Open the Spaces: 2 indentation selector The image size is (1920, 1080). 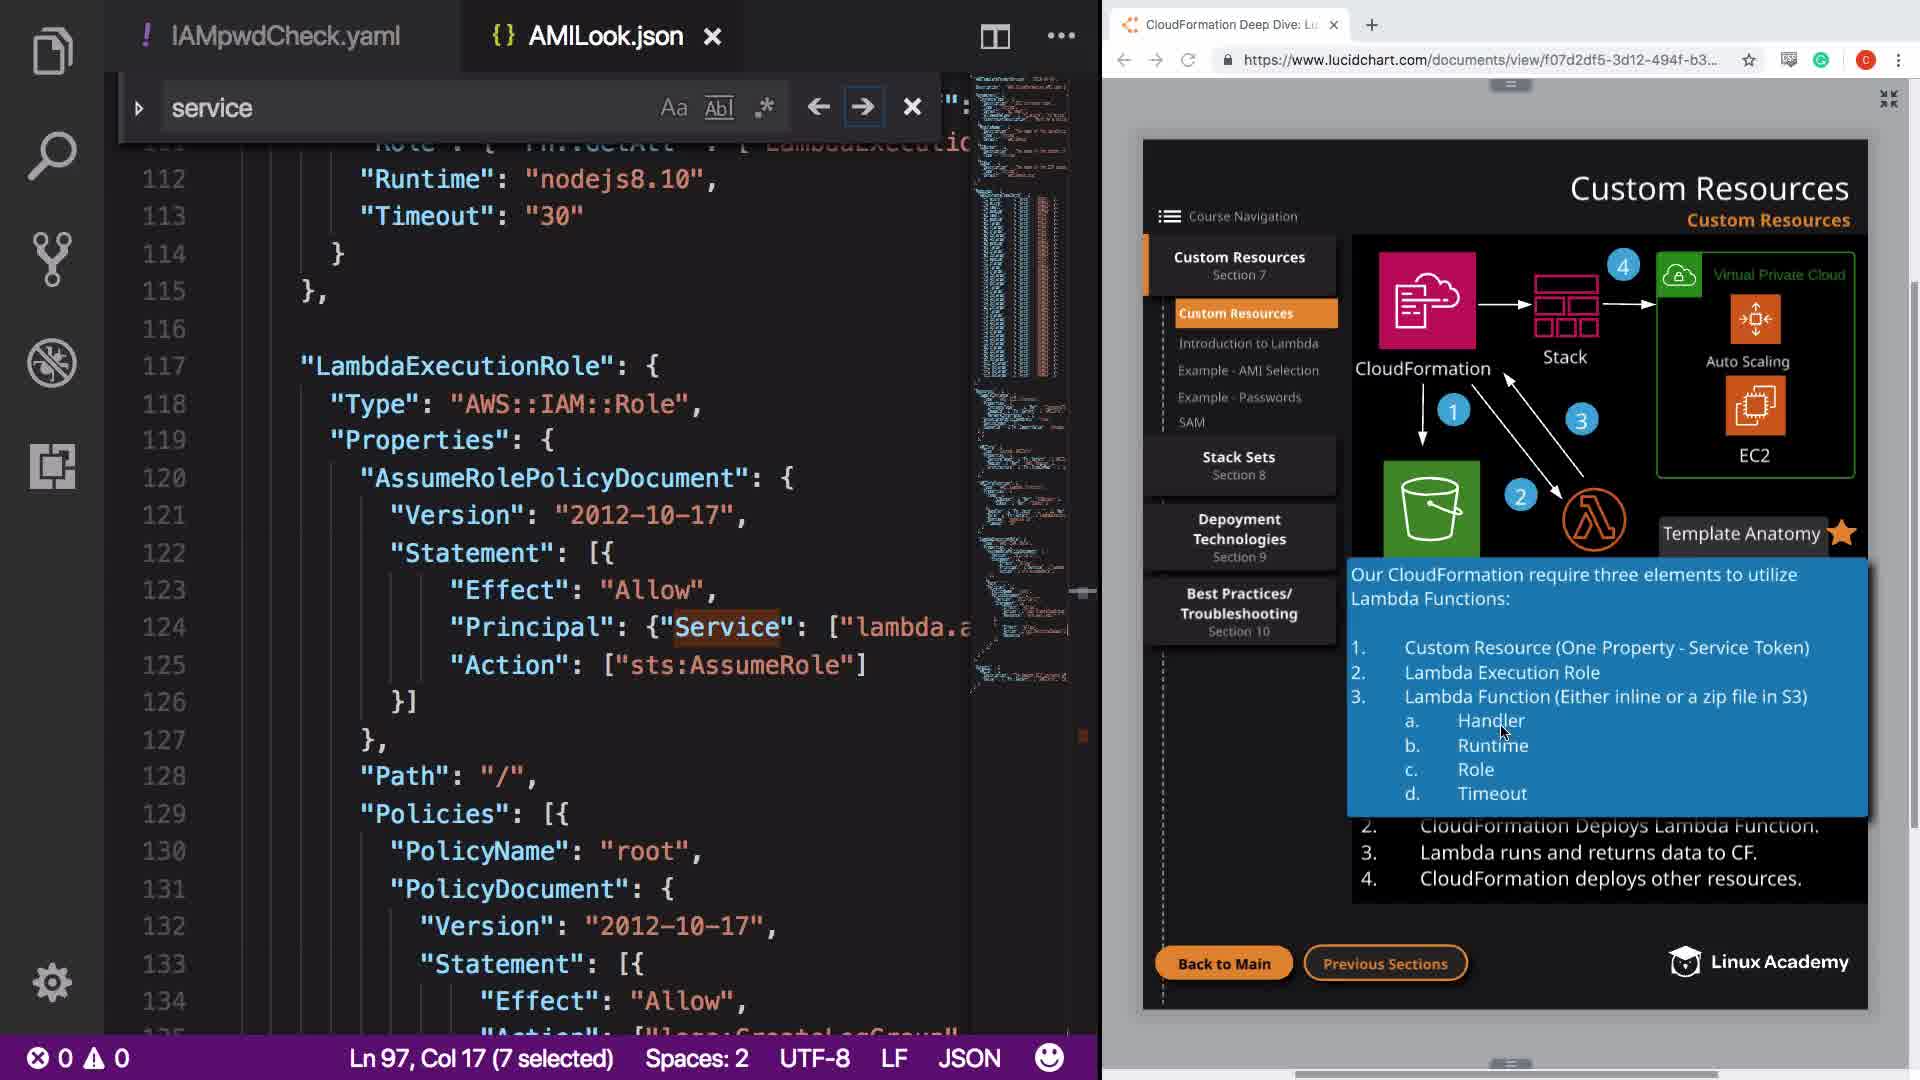tap(696, 1058)
